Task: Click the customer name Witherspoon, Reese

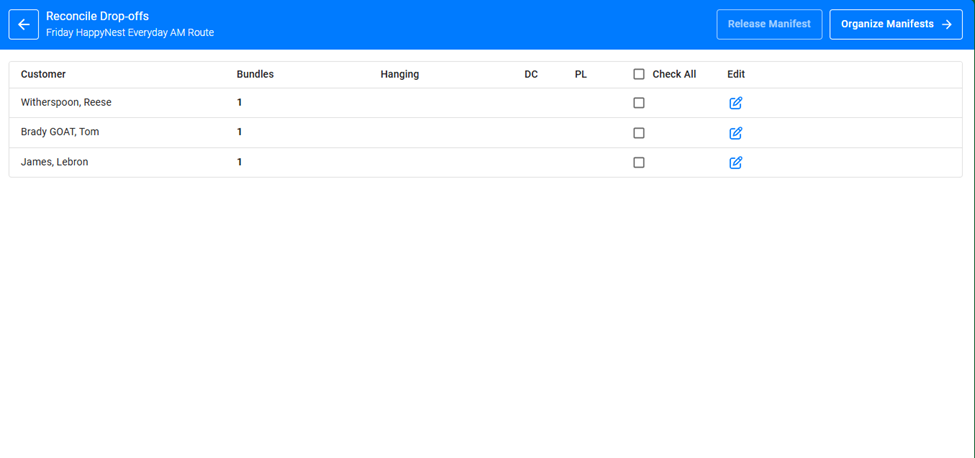Action: 69,102
